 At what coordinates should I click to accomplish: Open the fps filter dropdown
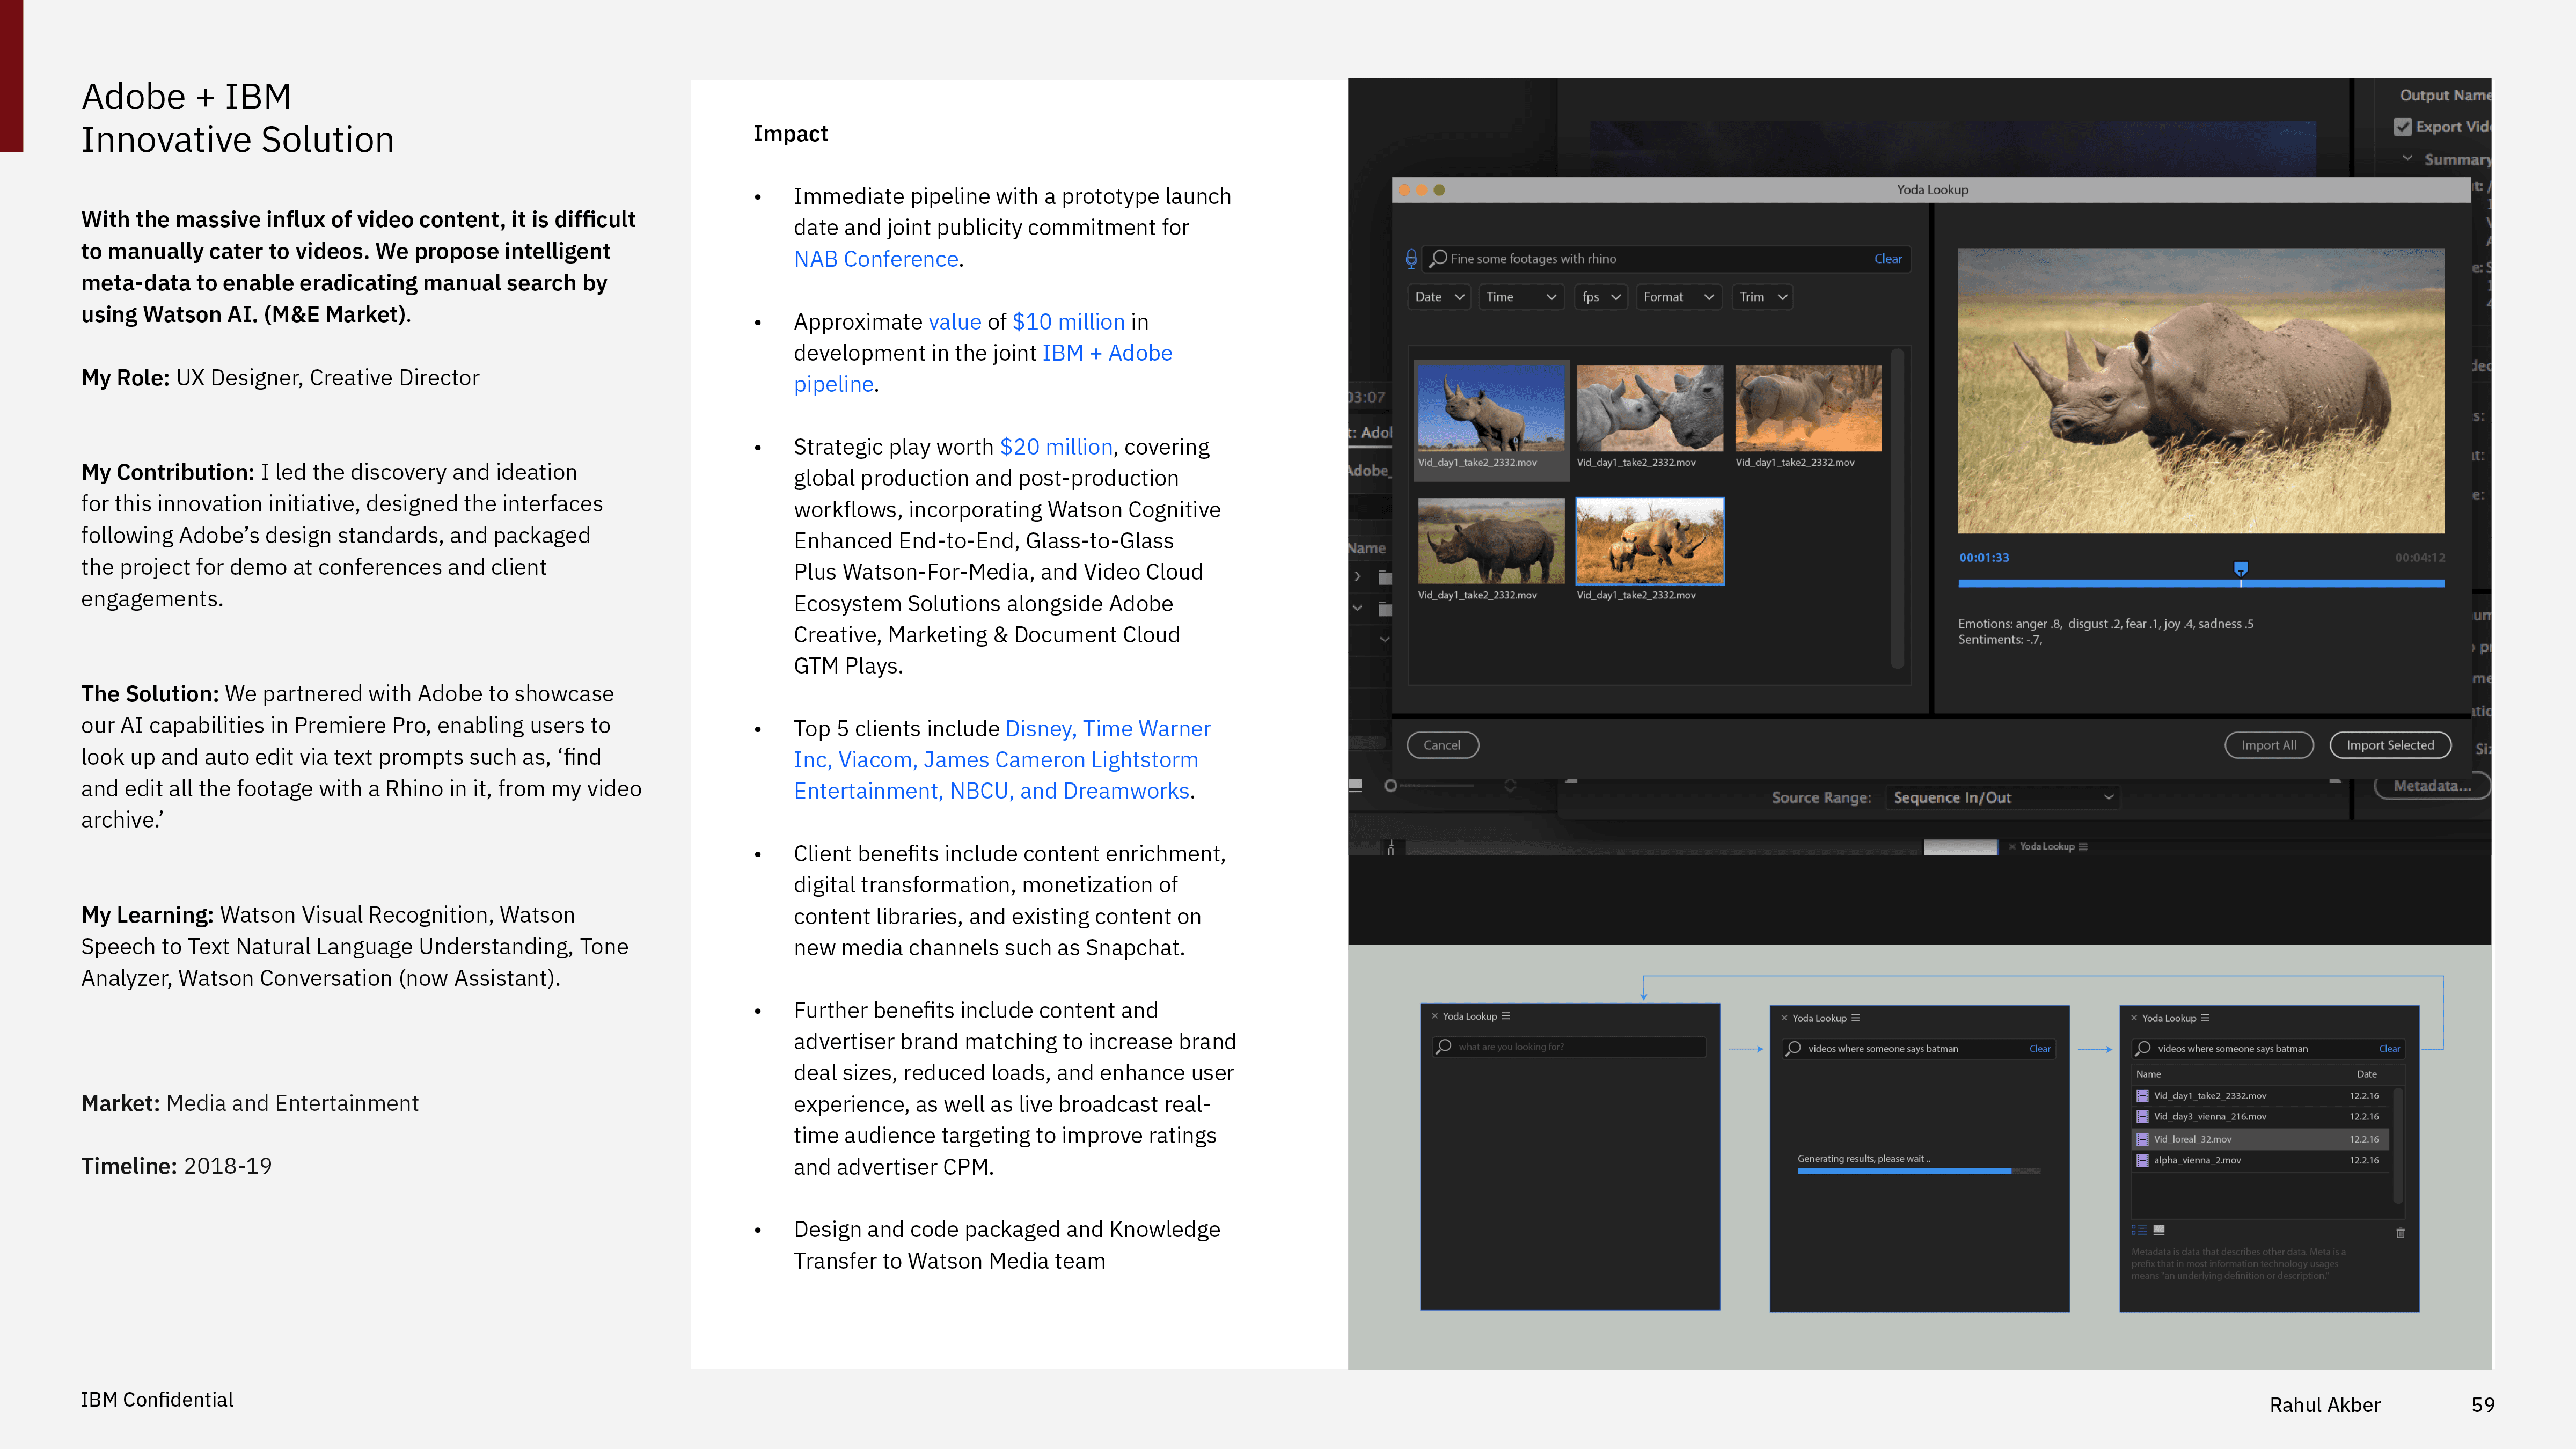click(1600, 297)
